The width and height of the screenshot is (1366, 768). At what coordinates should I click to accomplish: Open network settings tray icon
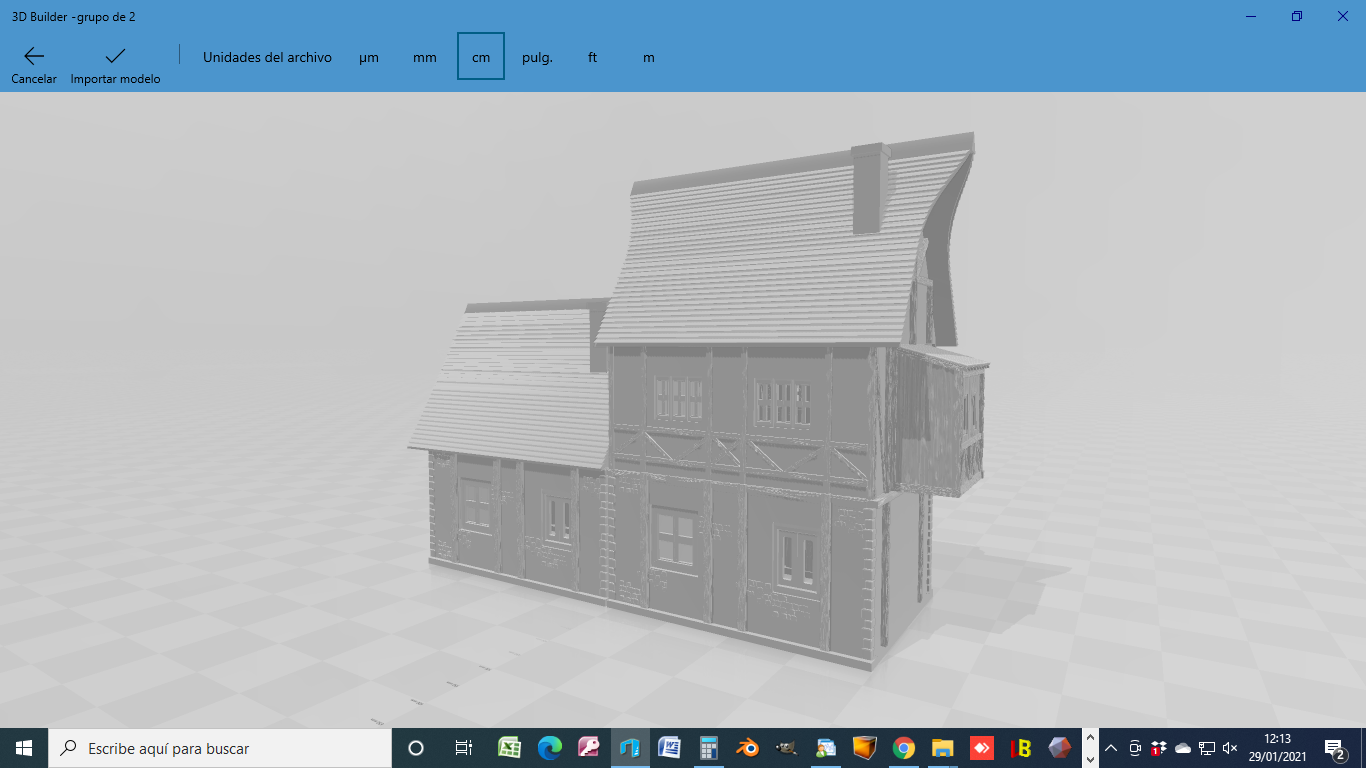coord(1207,748)
